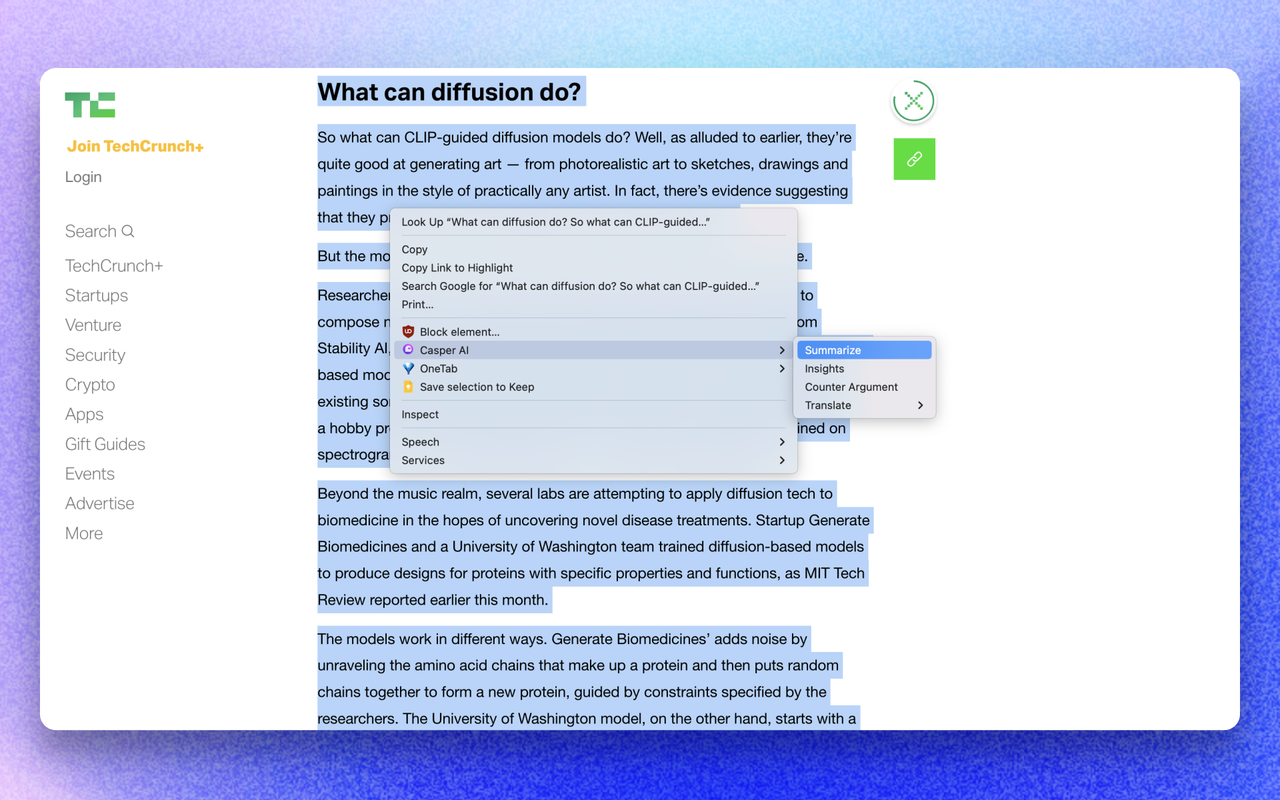
Task: Choose Counter Argument option
Action: pos(851,387)
